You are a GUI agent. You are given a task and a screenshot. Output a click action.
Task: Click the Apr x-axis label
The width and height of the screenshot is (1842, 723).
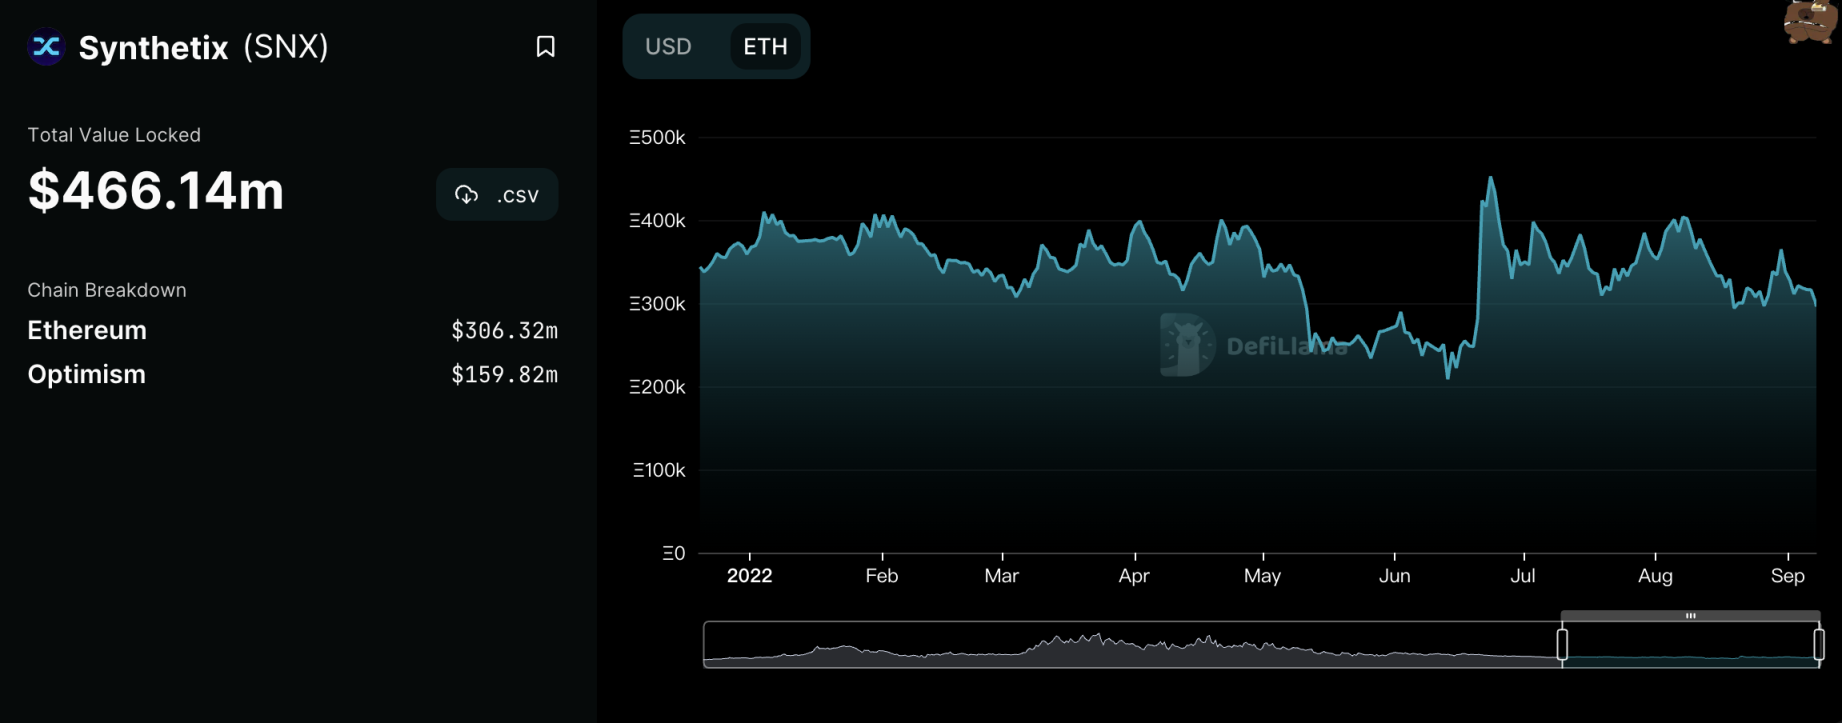pyautogui.click(x=1134, y=576)
